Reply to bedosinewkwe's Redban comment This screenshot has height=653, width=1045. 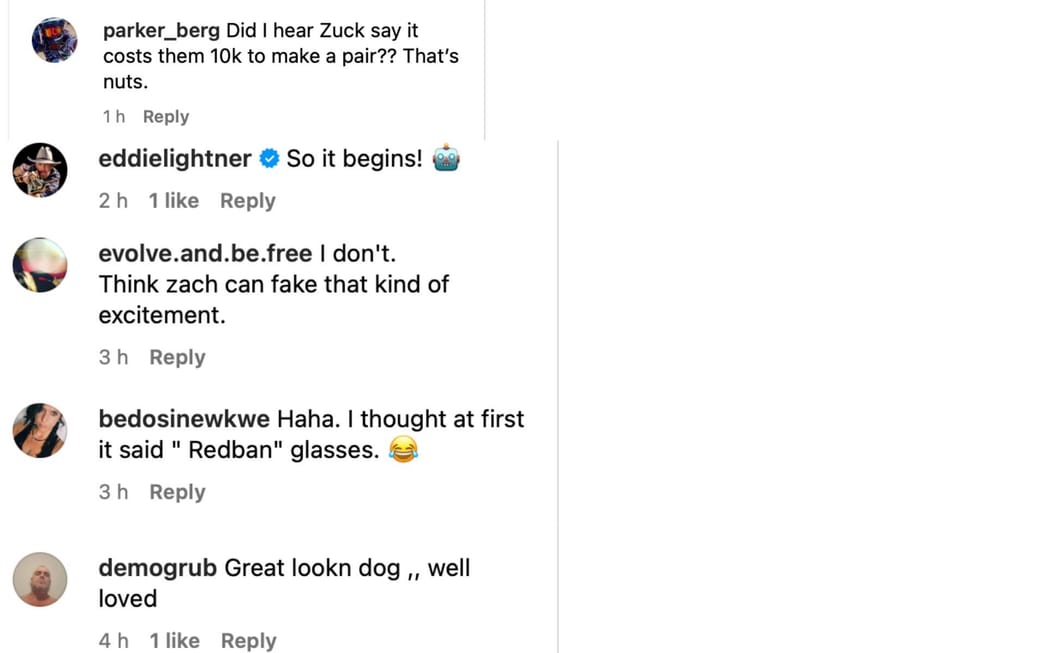[x=177, y=492]
